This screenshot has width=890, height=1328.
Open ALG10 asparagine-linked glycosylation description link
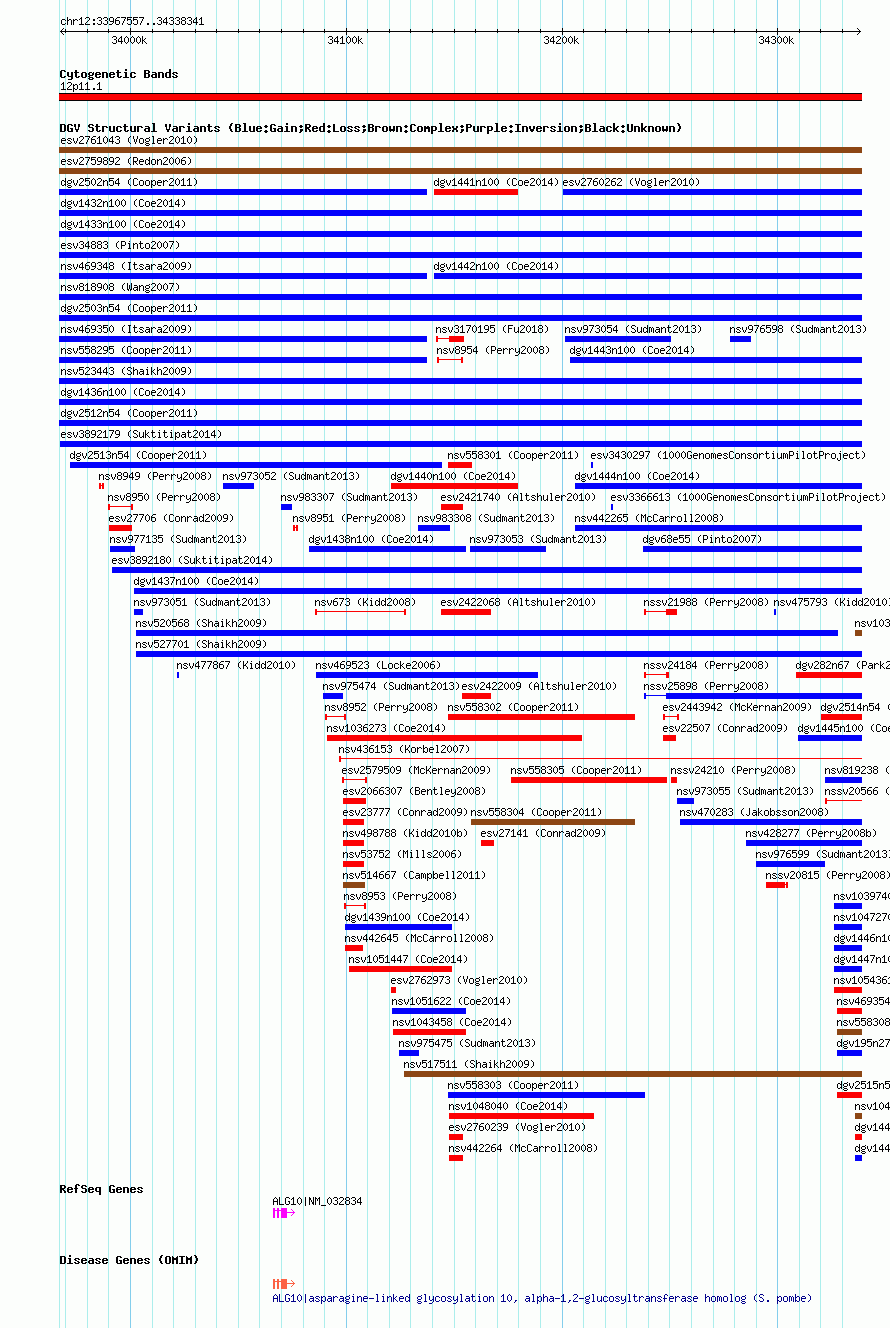[542, 1298]
